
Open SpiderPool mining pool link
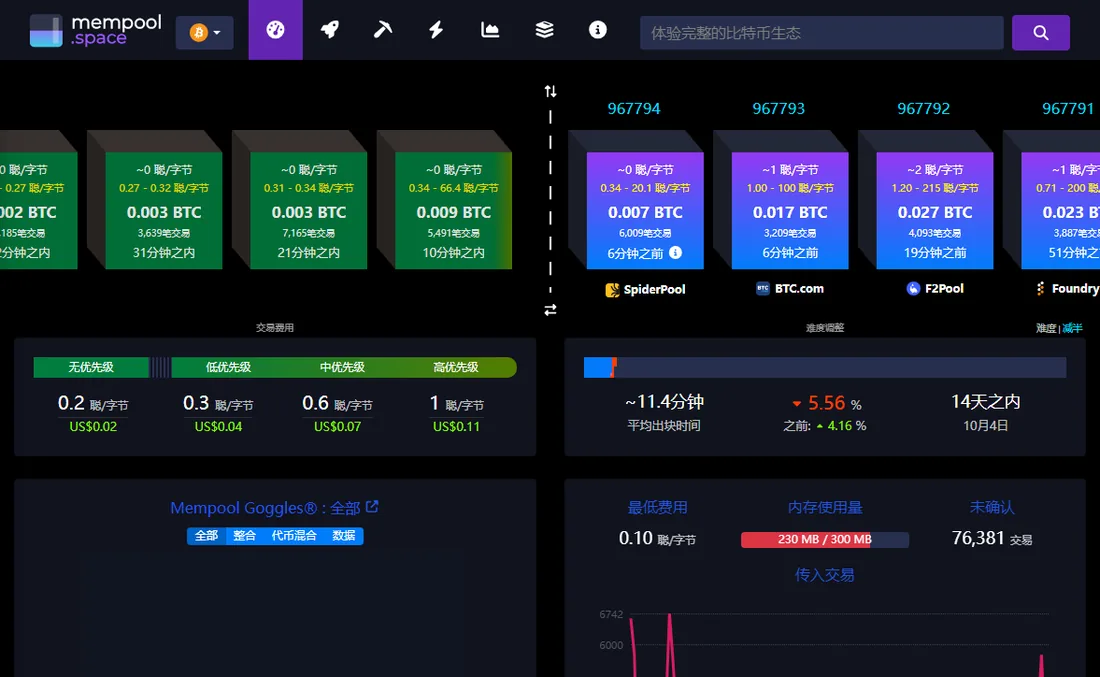coord(645,289)
